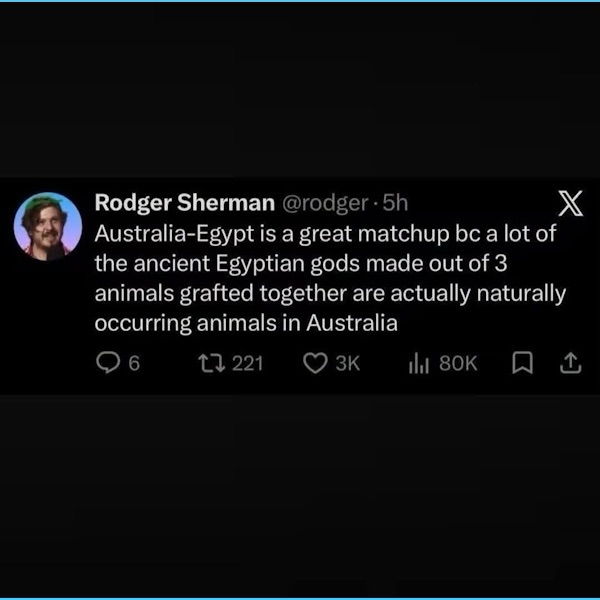The width and height of the screenshot is (600, 600).
Task: Click the line 'animals grafted together are actually'
Action: [330, 293]
